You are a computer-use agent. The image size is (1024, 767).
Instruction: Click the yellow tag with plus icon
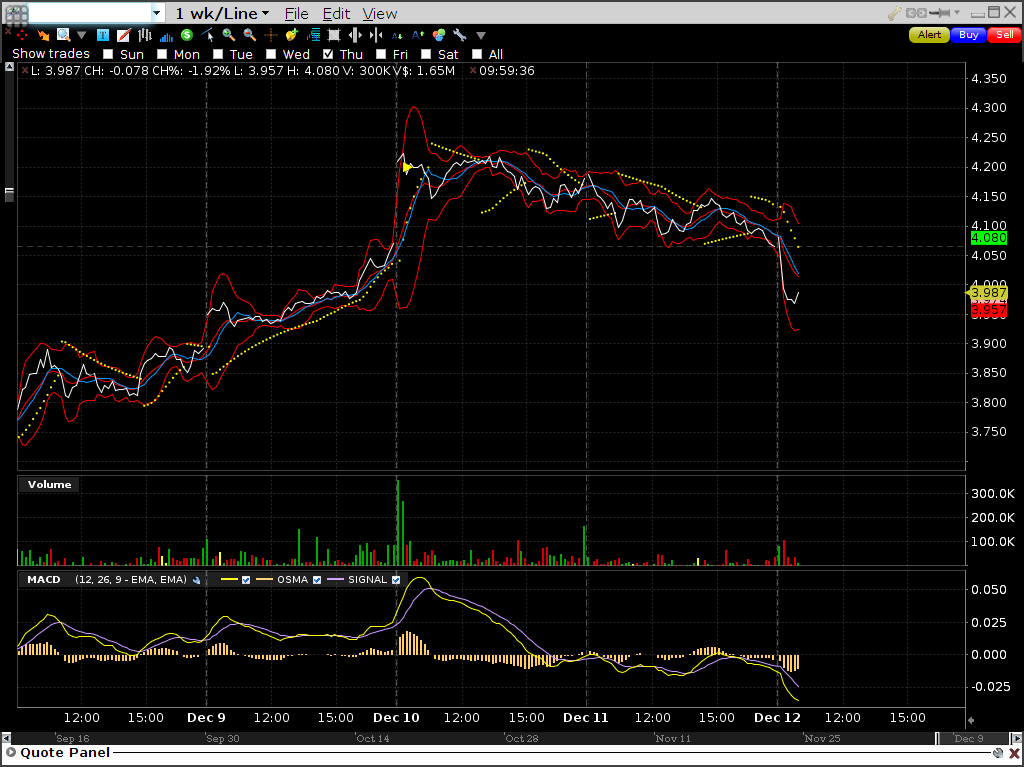coord(291,35)
